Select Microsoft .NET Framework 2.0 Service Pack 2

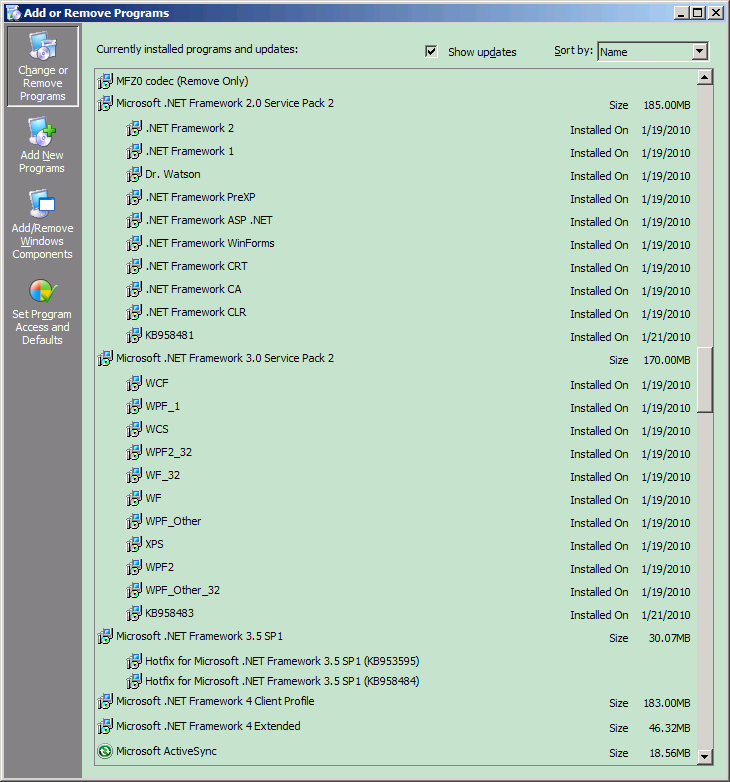pos(395,104)
